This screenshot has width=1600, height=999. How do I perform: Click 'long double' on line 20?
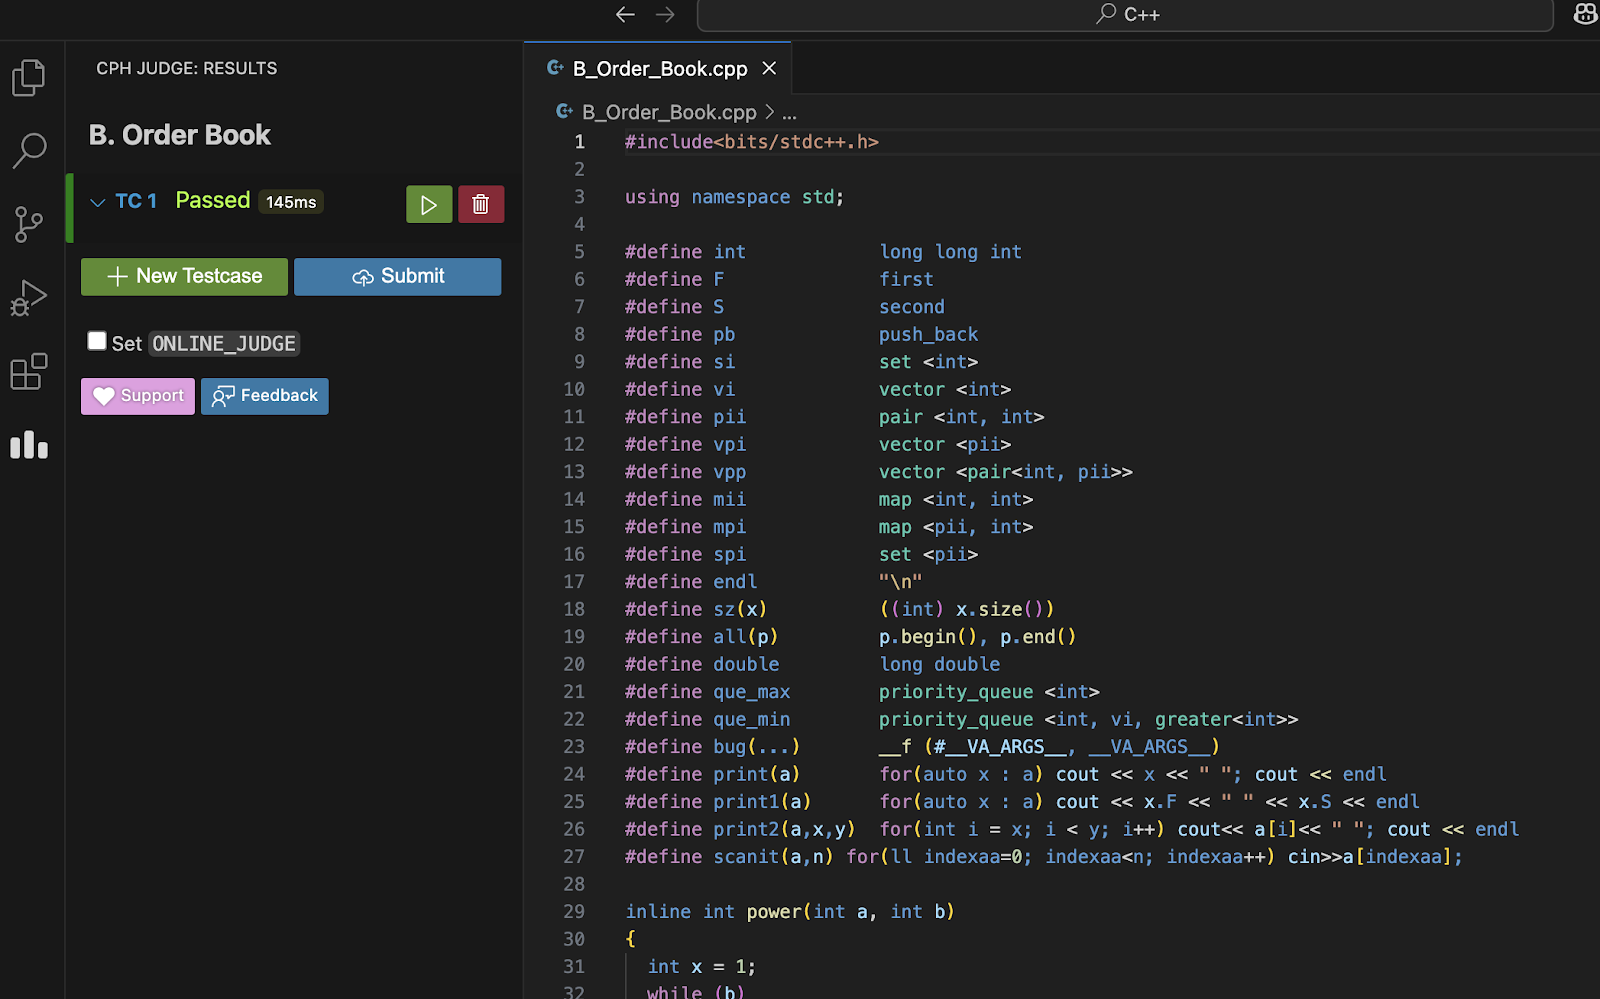[940, 664]
